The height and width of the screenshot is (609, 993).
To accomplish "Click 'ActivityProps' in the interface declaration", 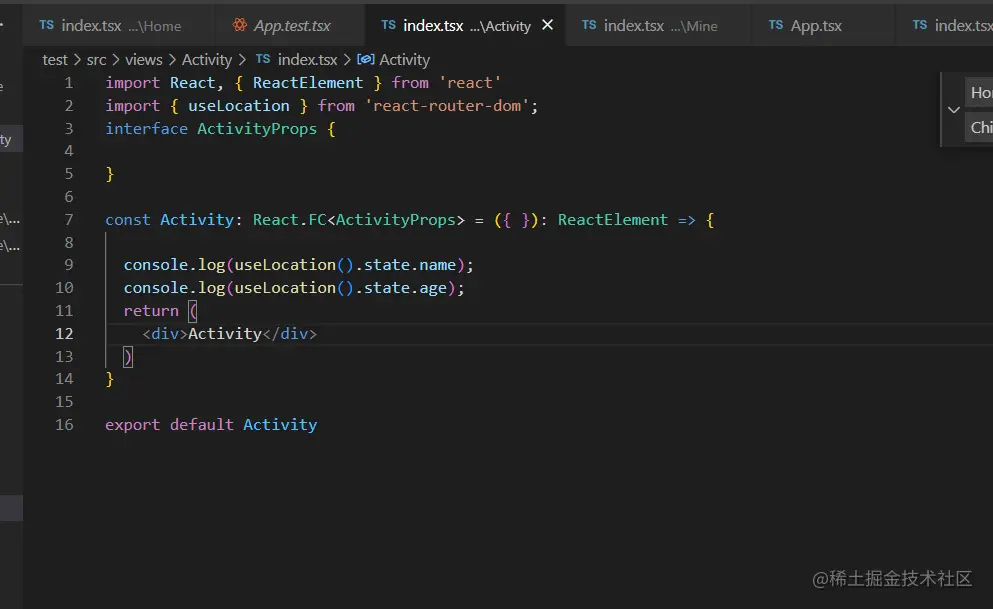I will point(257,129).
